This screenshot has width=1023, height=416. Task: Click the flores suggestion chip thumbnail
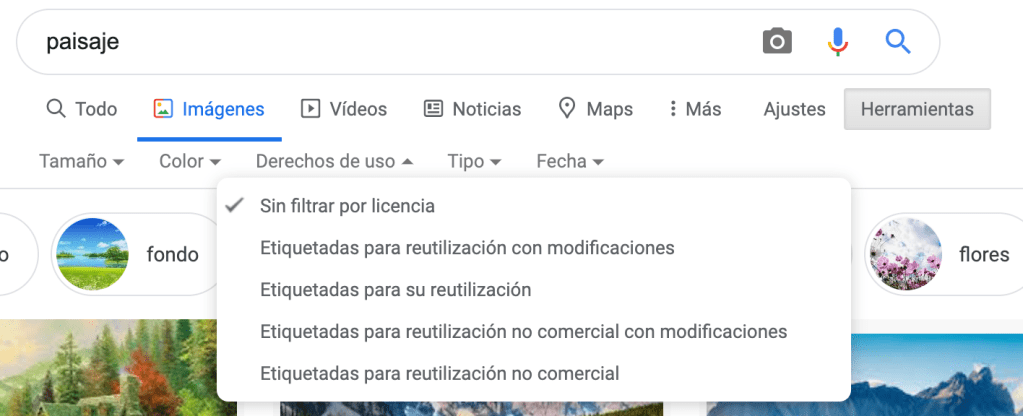[905, 255]
